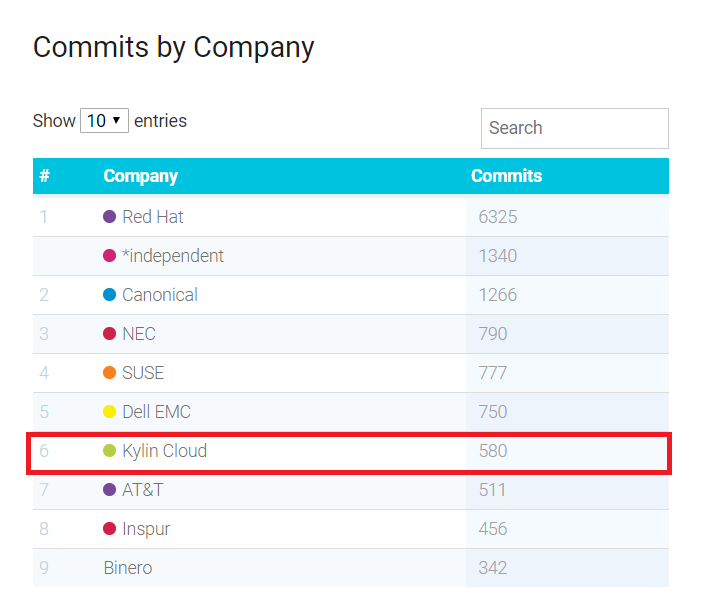Open the Red Hat company link

pyautogui.click(x=153, y=217)
